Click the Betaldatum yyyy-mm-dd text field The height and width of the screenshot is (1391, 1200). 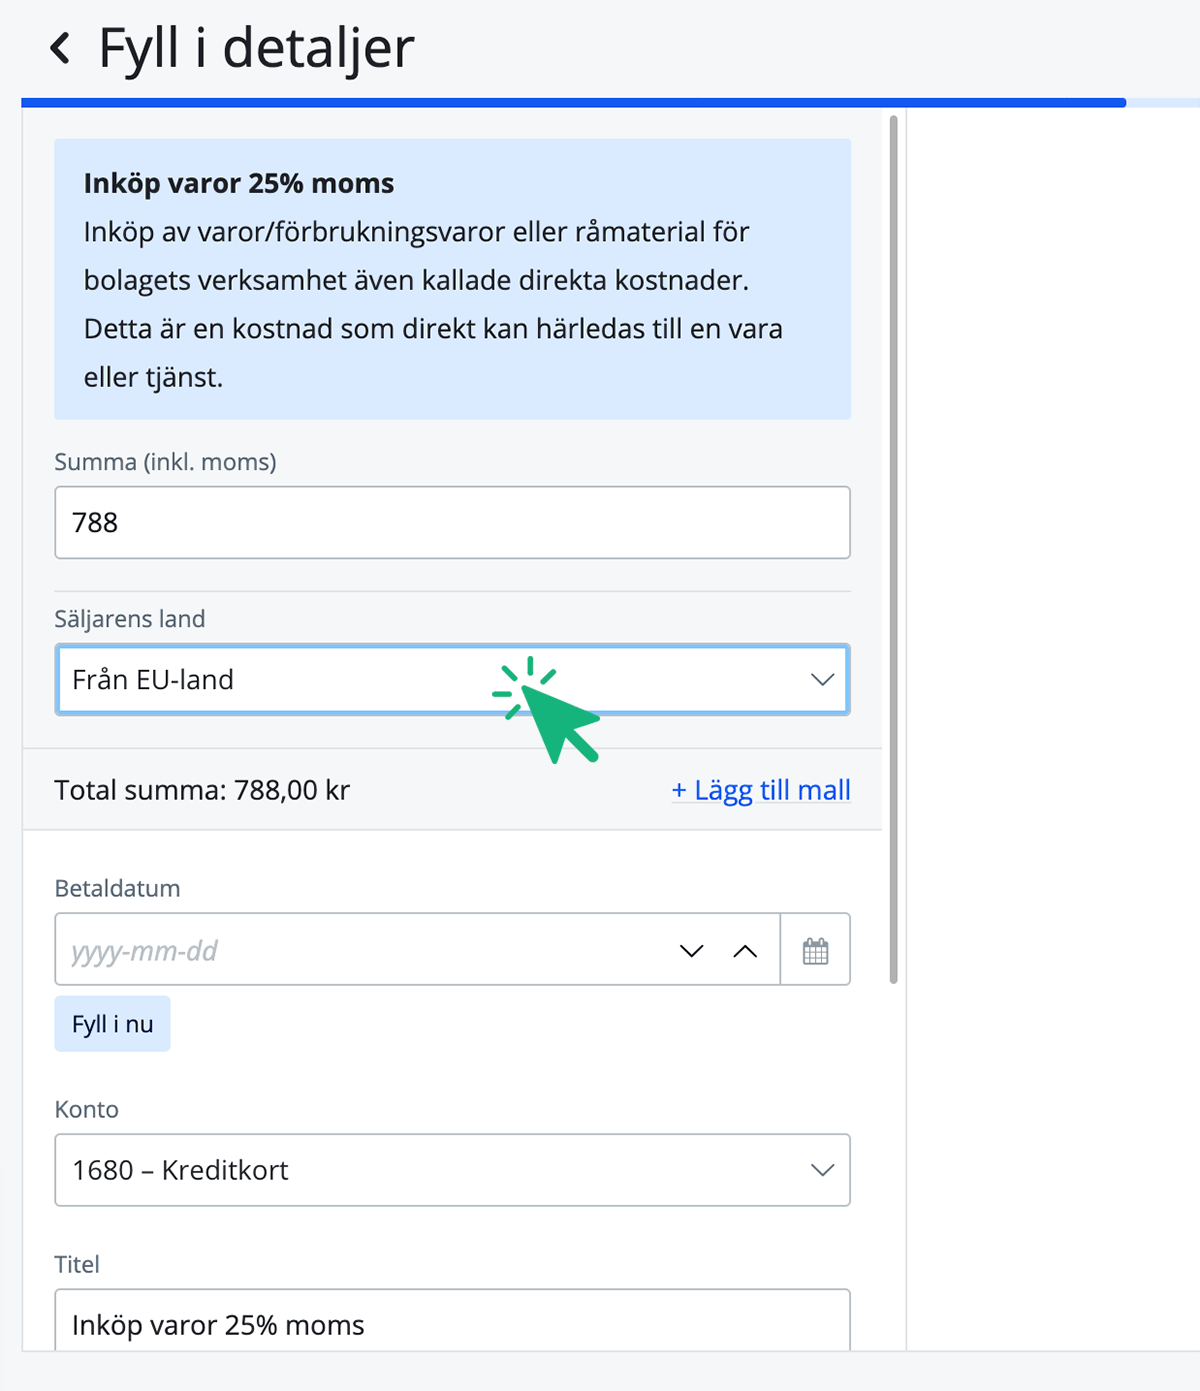click(x=360, y=950)
